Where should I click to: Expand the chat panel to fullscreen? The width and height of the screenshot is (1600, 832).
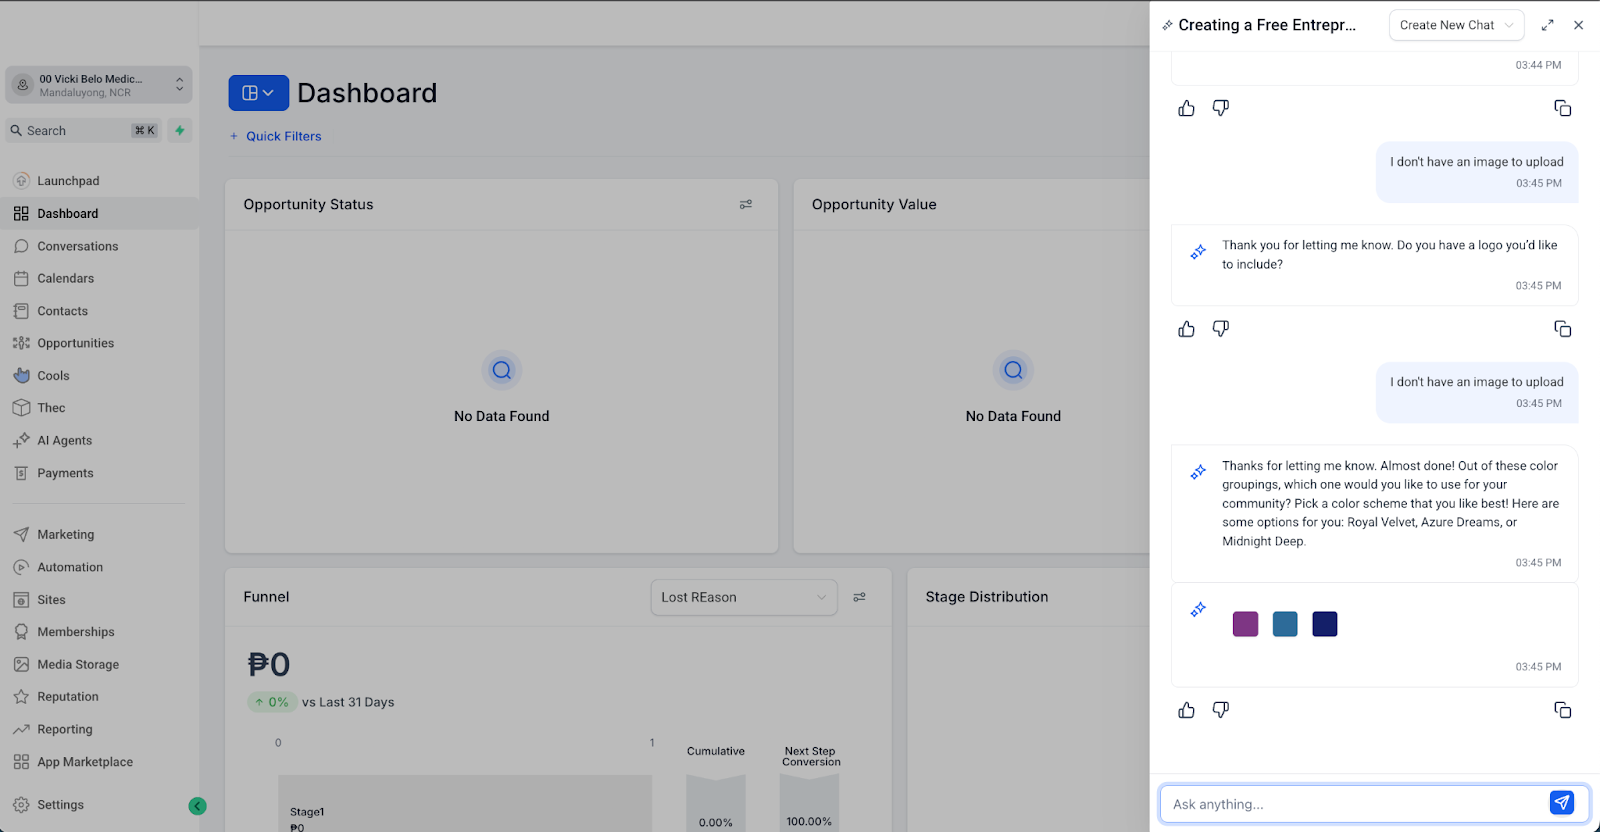[1547, 25]
